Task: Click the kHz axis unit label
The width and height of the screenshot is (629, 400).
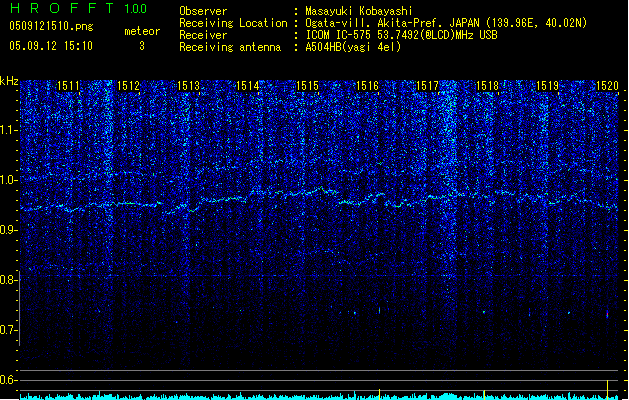Action: point(10,81)
